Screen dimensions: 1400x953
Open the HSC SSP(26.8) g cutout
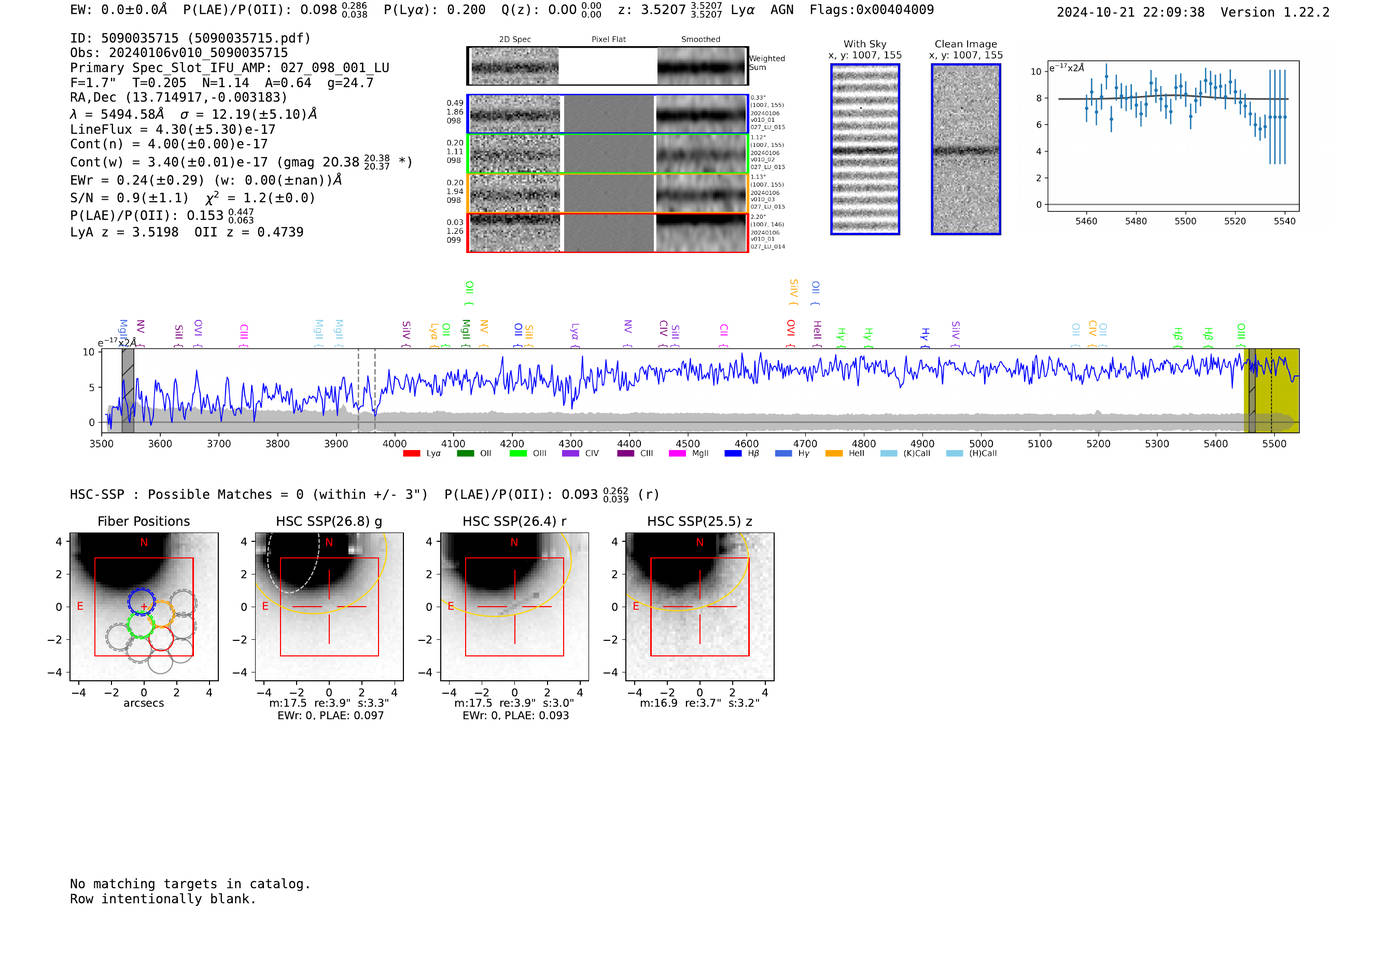point(329,607)
